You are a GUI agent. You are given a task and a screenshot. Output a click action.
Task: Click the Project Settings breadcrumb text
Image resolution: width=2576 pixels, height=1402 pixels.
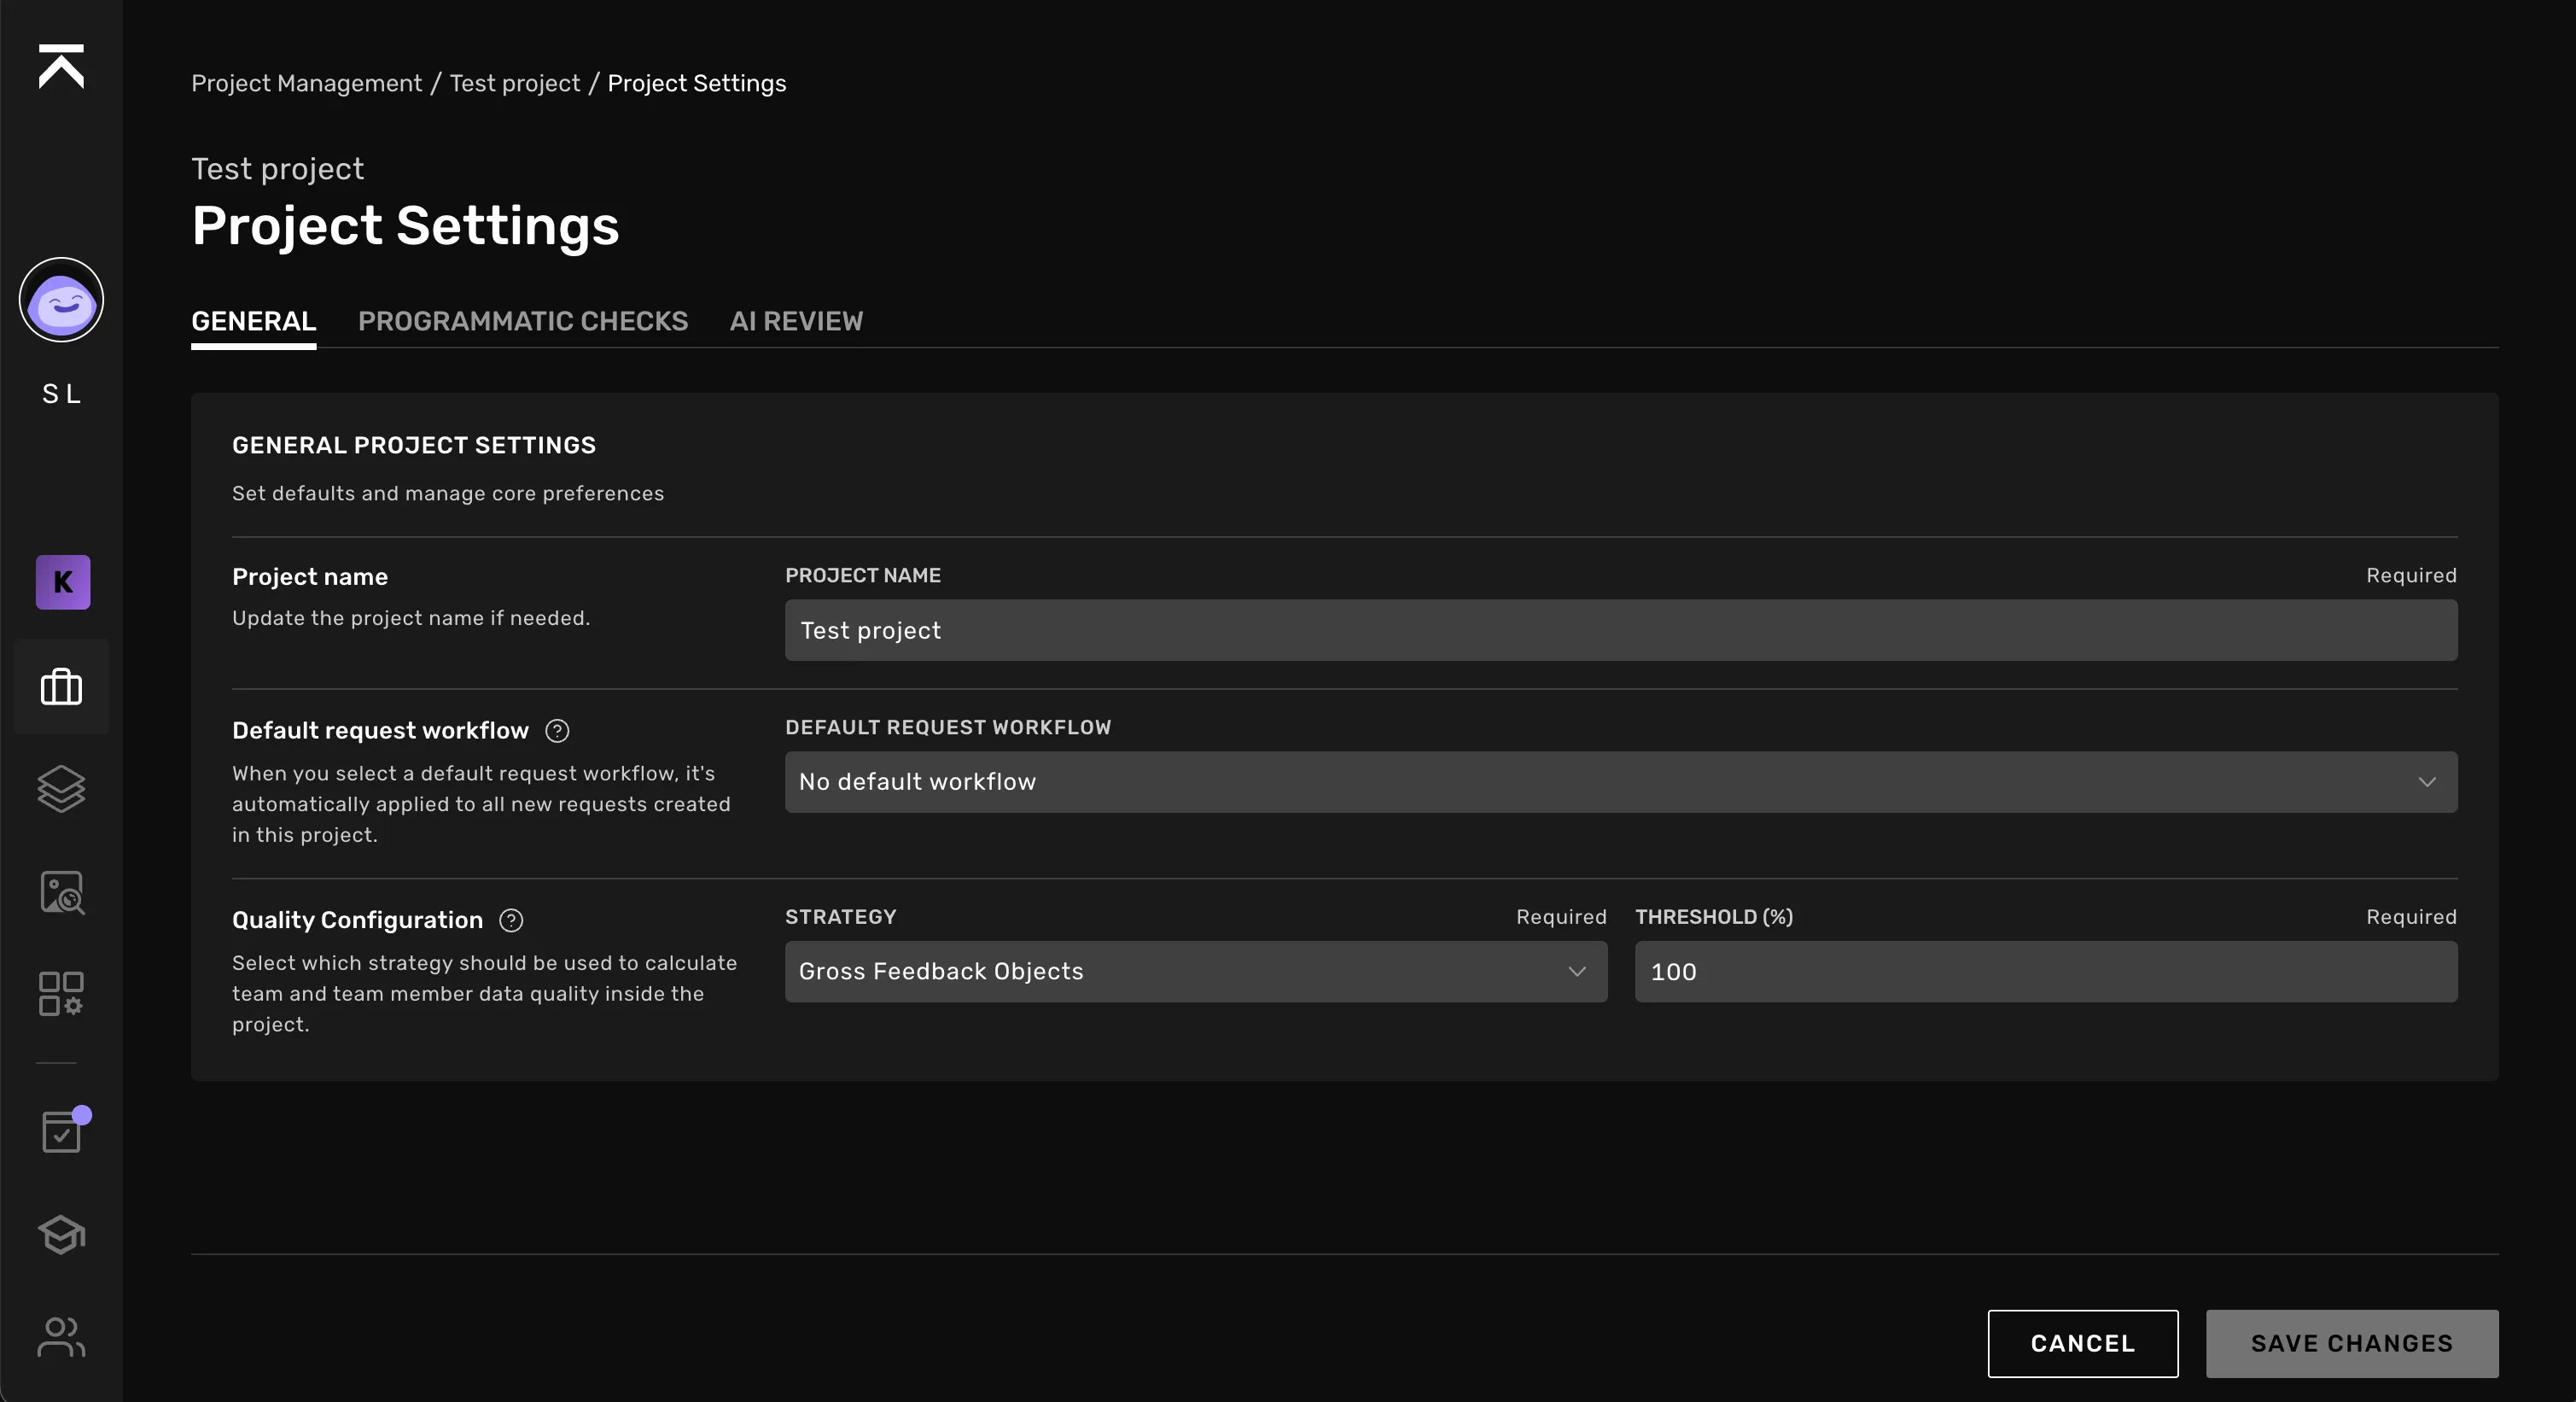(x=696, y=83)
